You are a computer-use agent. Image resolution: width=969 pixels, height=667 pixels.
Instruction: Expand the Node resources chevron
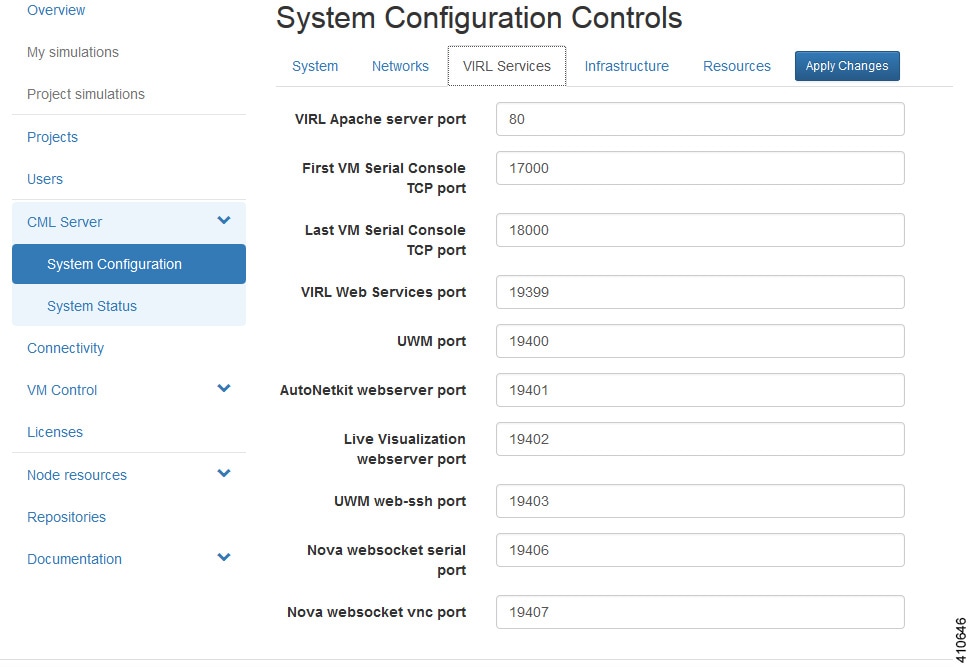point(224,473)
